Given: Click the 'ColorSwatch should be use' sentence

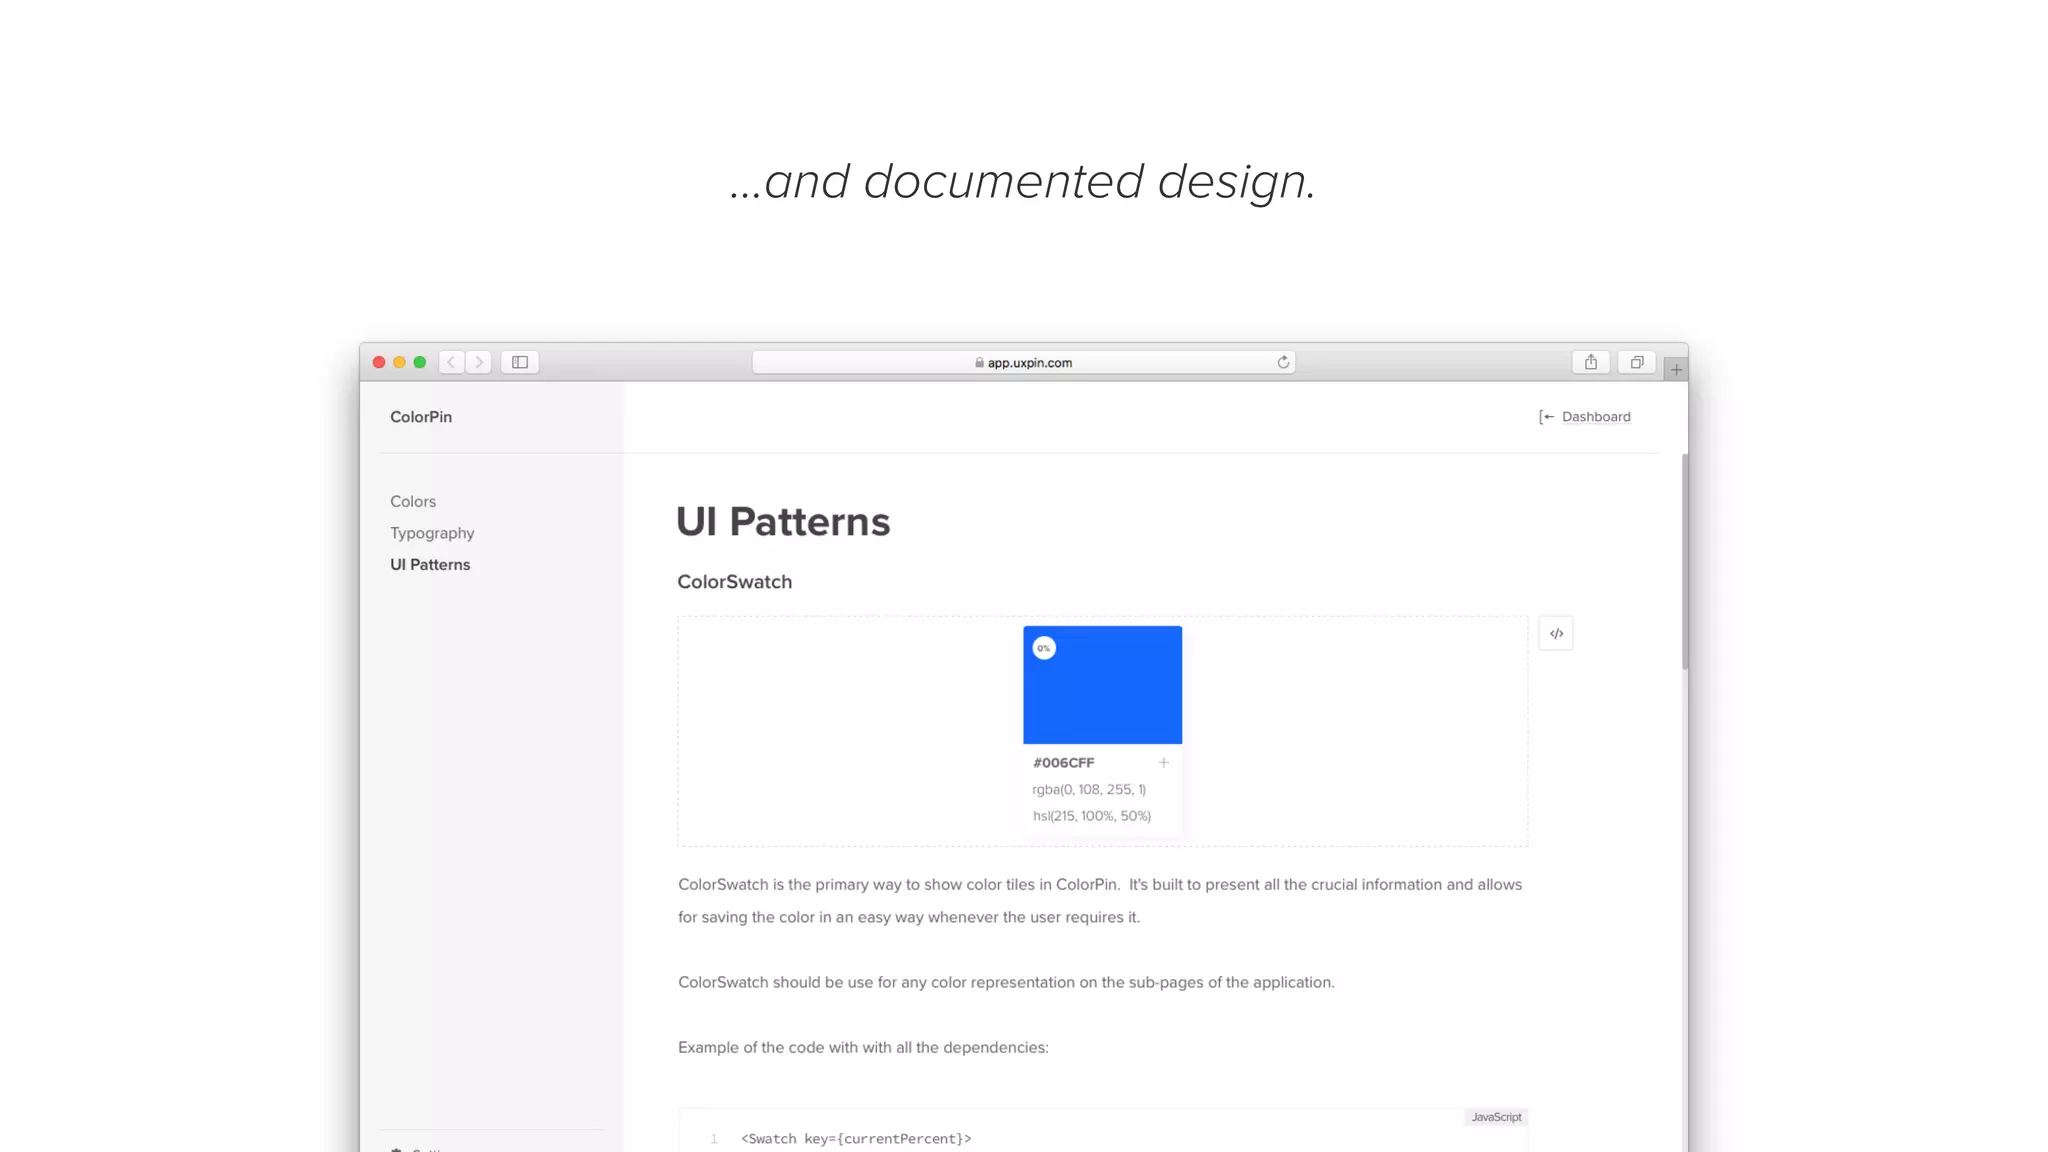Looking at the screenshot, I should [x=1006, y=982].
